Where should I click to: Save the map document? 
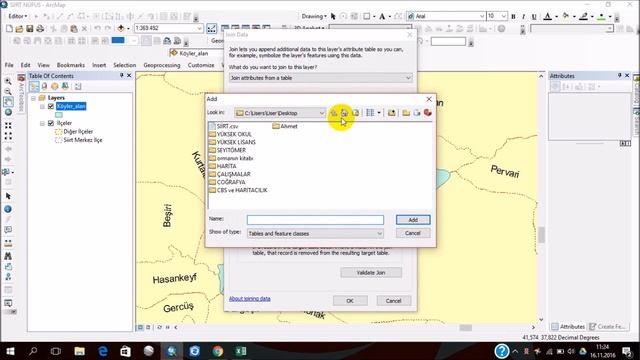(x=29, y=29)
